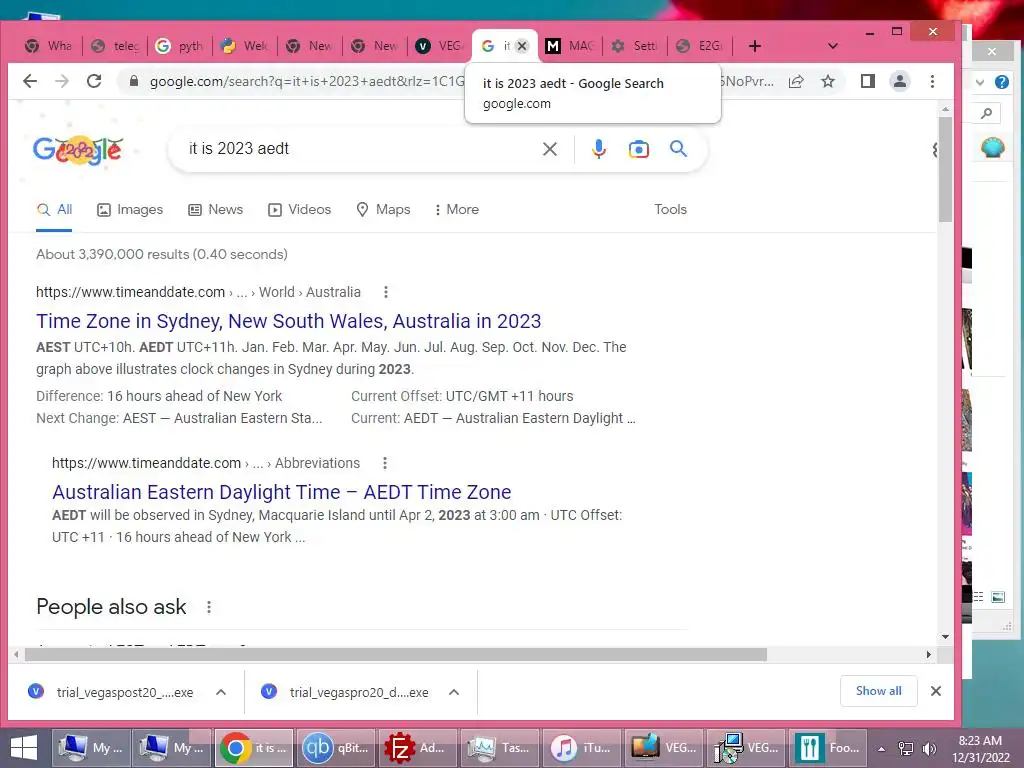Click the taskbar clock showing 8:23 AM
This screenshot has width=1024, height=768.
pos(980,748)
